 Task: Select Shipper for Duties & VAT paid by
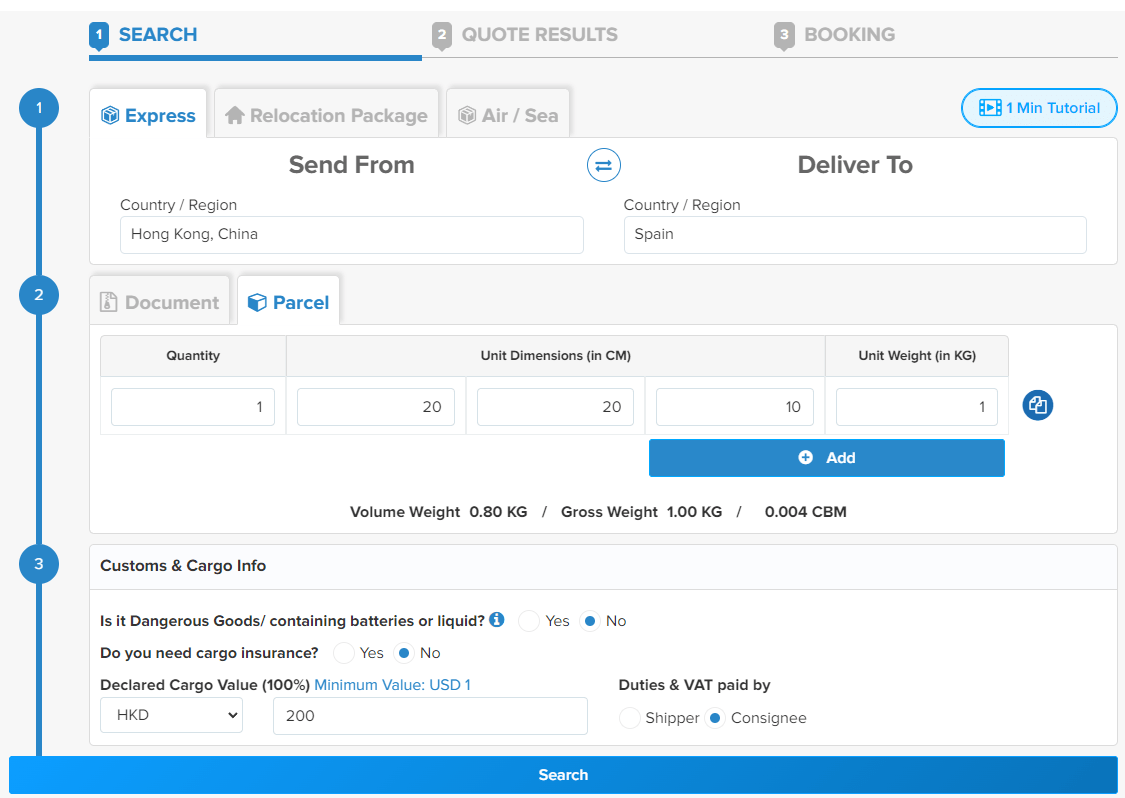pos(631,718)
